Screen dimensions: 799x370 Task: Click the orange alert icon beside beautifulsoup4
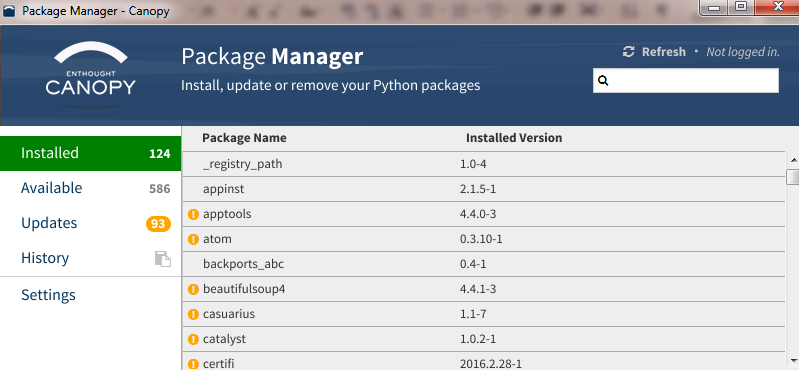click(193, 289)
